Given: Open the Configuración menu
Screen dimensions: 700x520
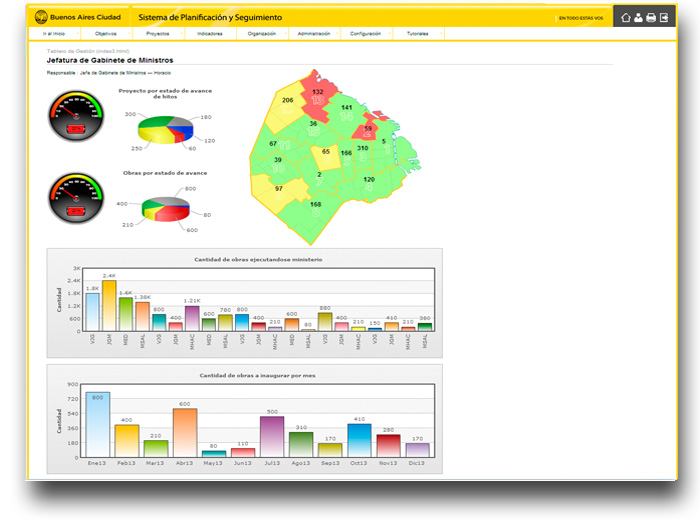Looking at the screenshot, I should (x=366, y=33).
